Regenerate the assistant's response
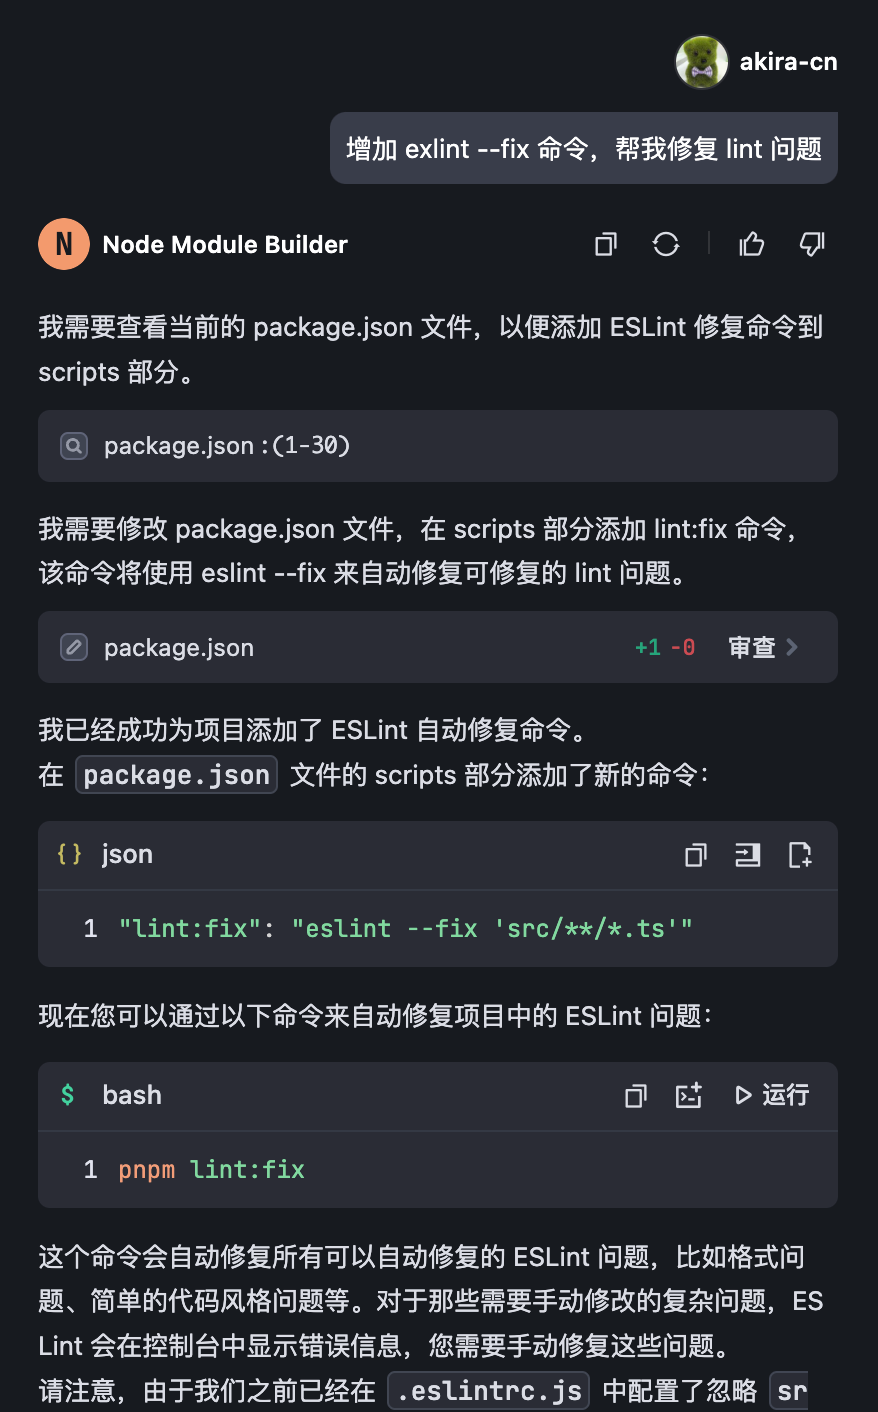 pyautogui.click(x=665, y=244)
